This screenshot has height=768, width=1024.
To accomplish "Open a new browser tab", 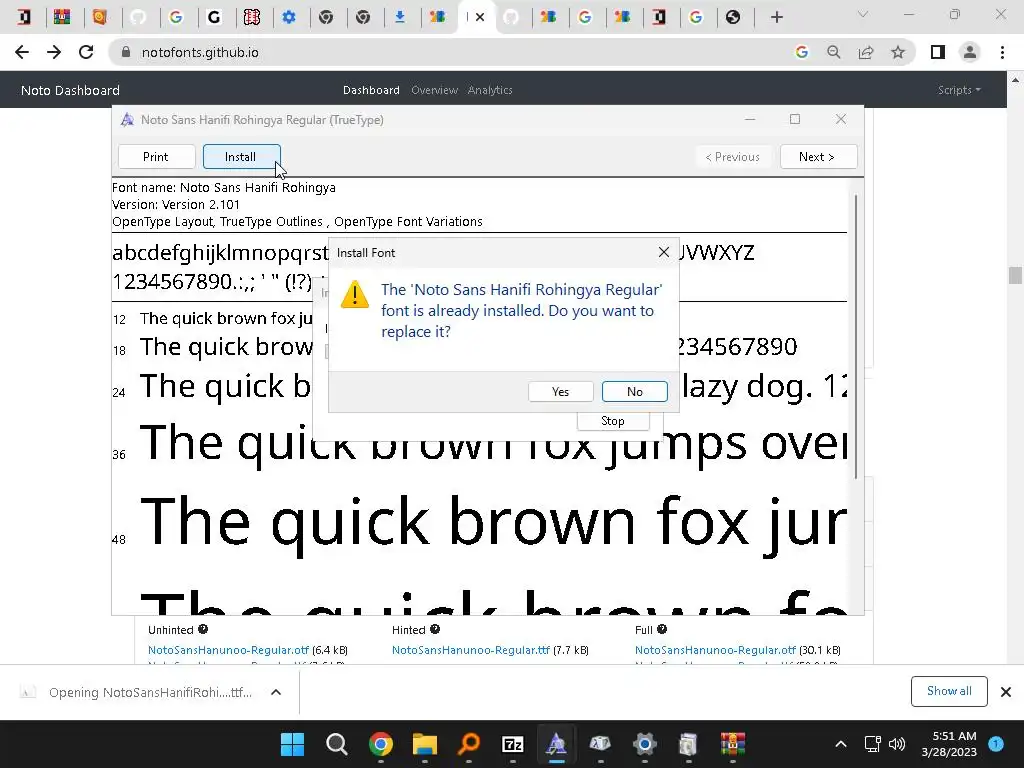I will [776, 18].
